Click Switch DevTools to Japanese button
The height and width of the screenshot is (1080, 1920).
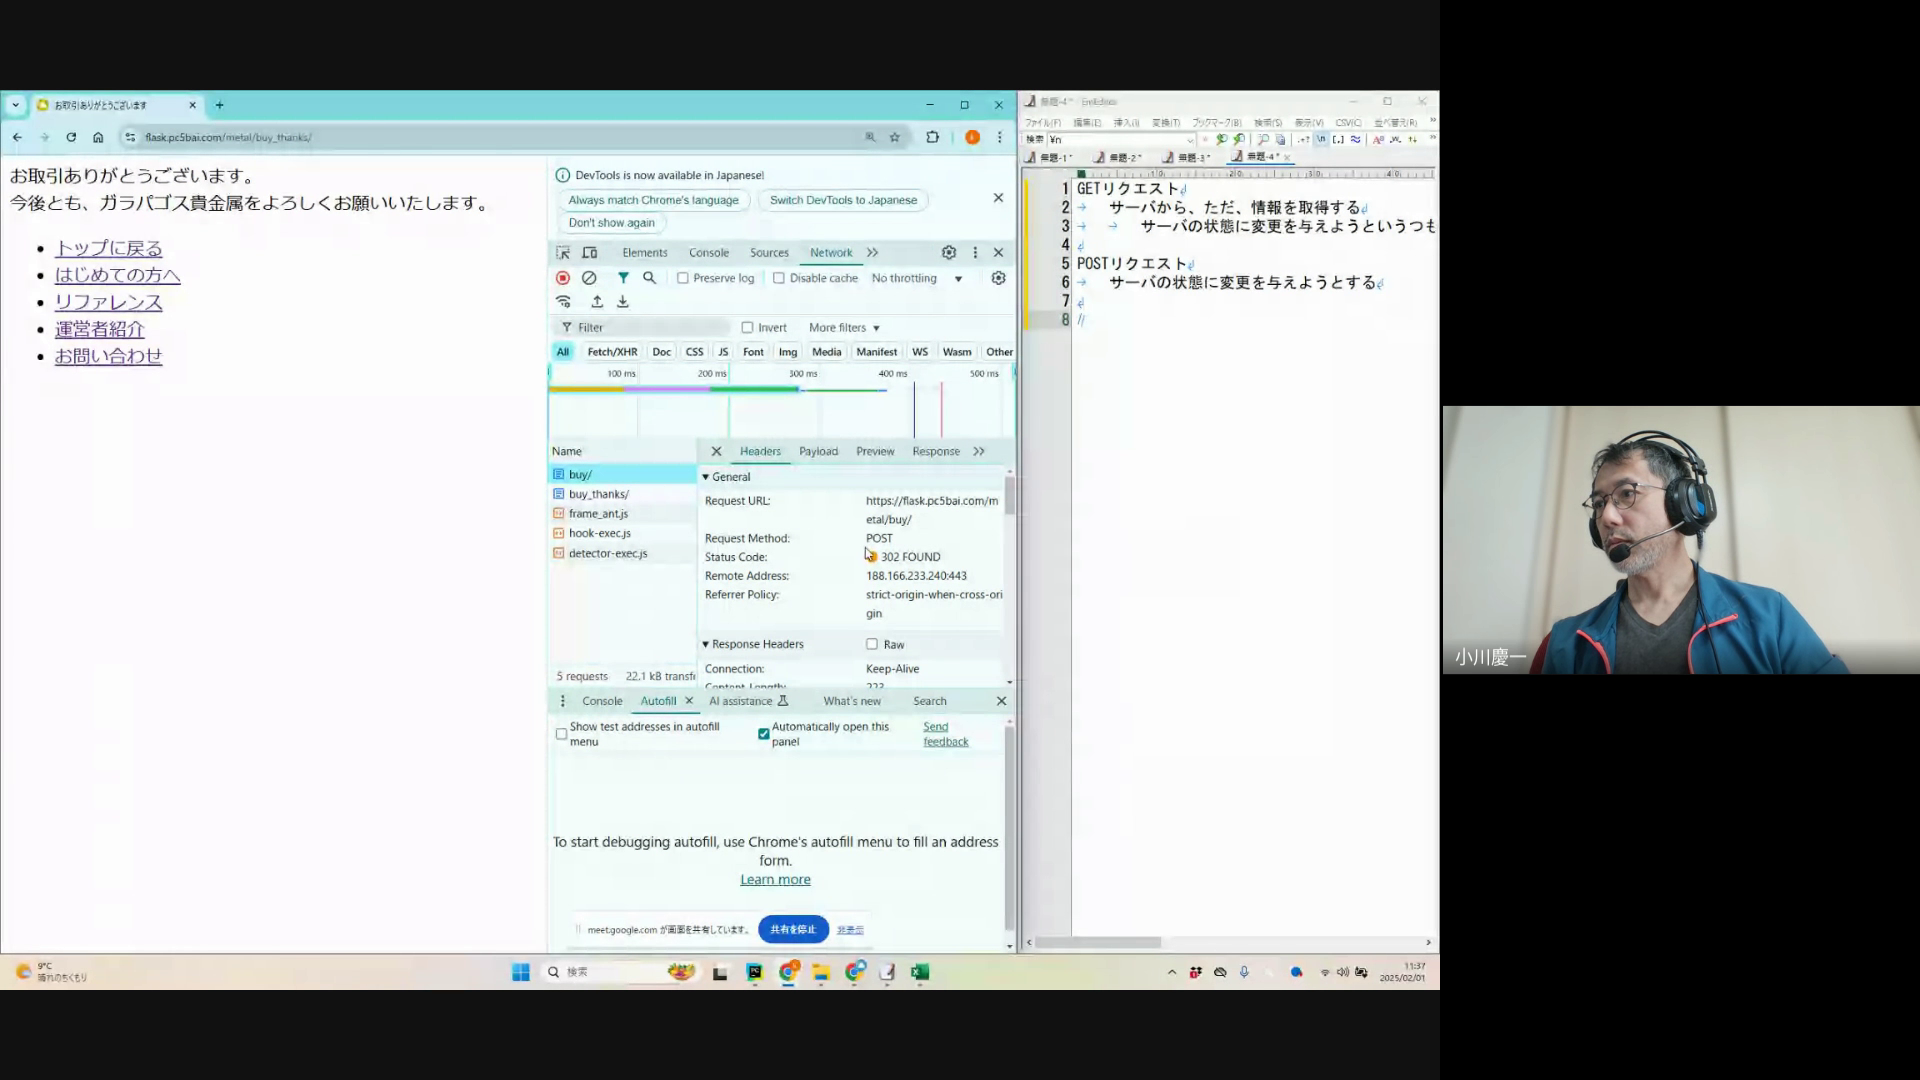(x=843, y=200)
